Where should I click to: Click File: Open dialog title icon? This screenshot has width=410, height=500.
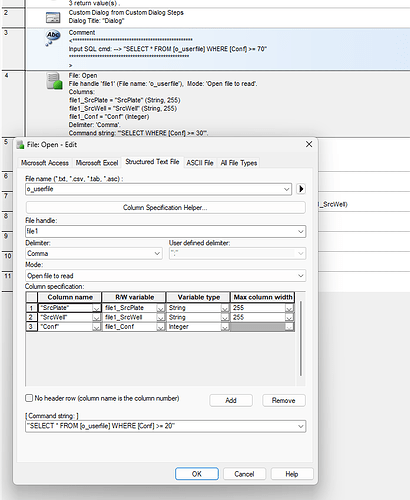[x=20, y=145]
